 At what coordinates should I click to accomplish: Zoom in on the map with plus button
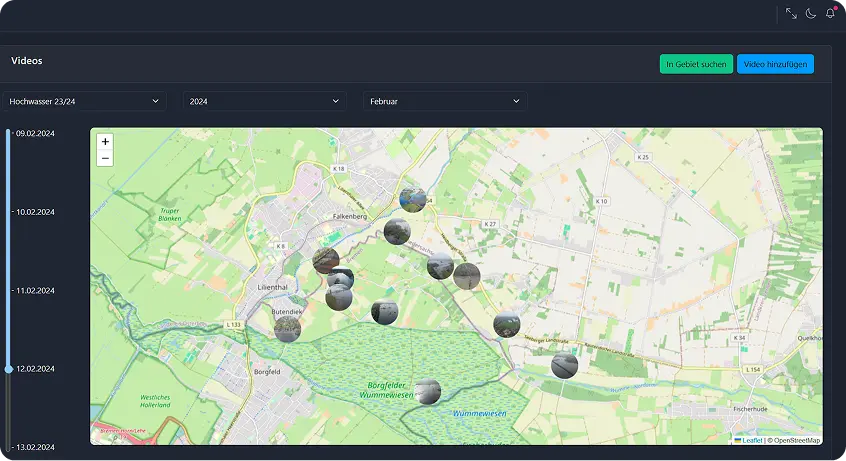(x=105, y=141)
